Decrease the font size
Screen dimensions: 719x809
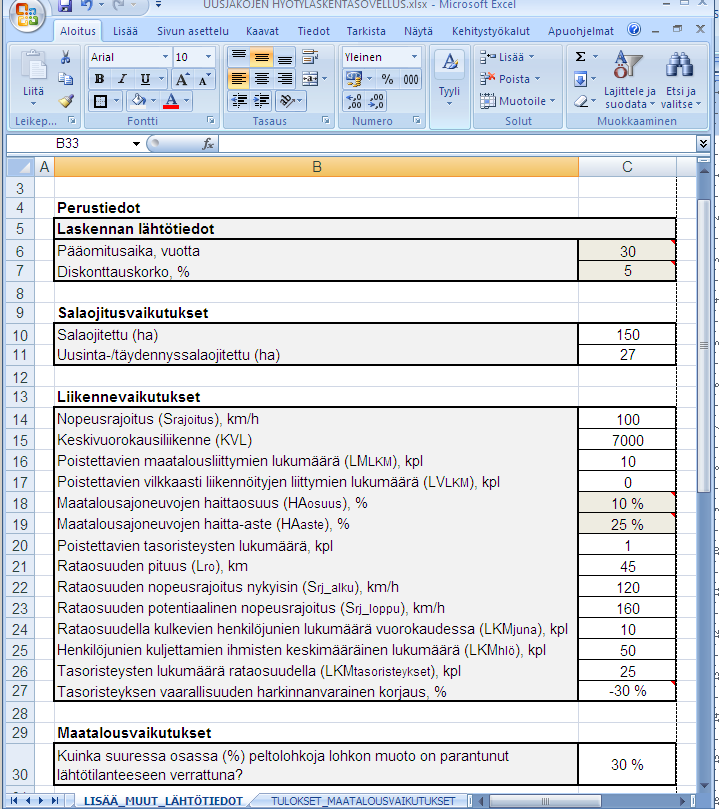(204, 79)
